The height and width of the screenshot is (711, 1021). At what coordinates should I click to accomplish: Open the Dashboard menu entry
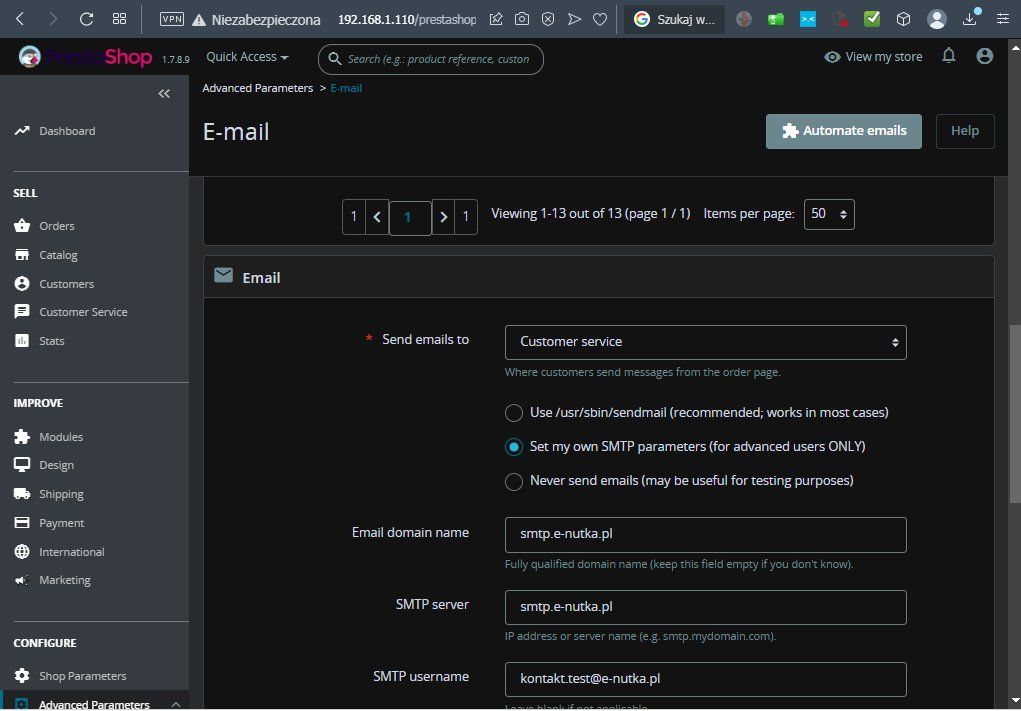[x=67, y=131]
